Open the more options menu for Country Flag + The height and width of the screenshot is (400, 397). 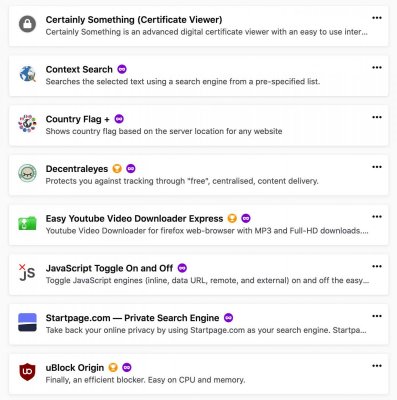377,117
